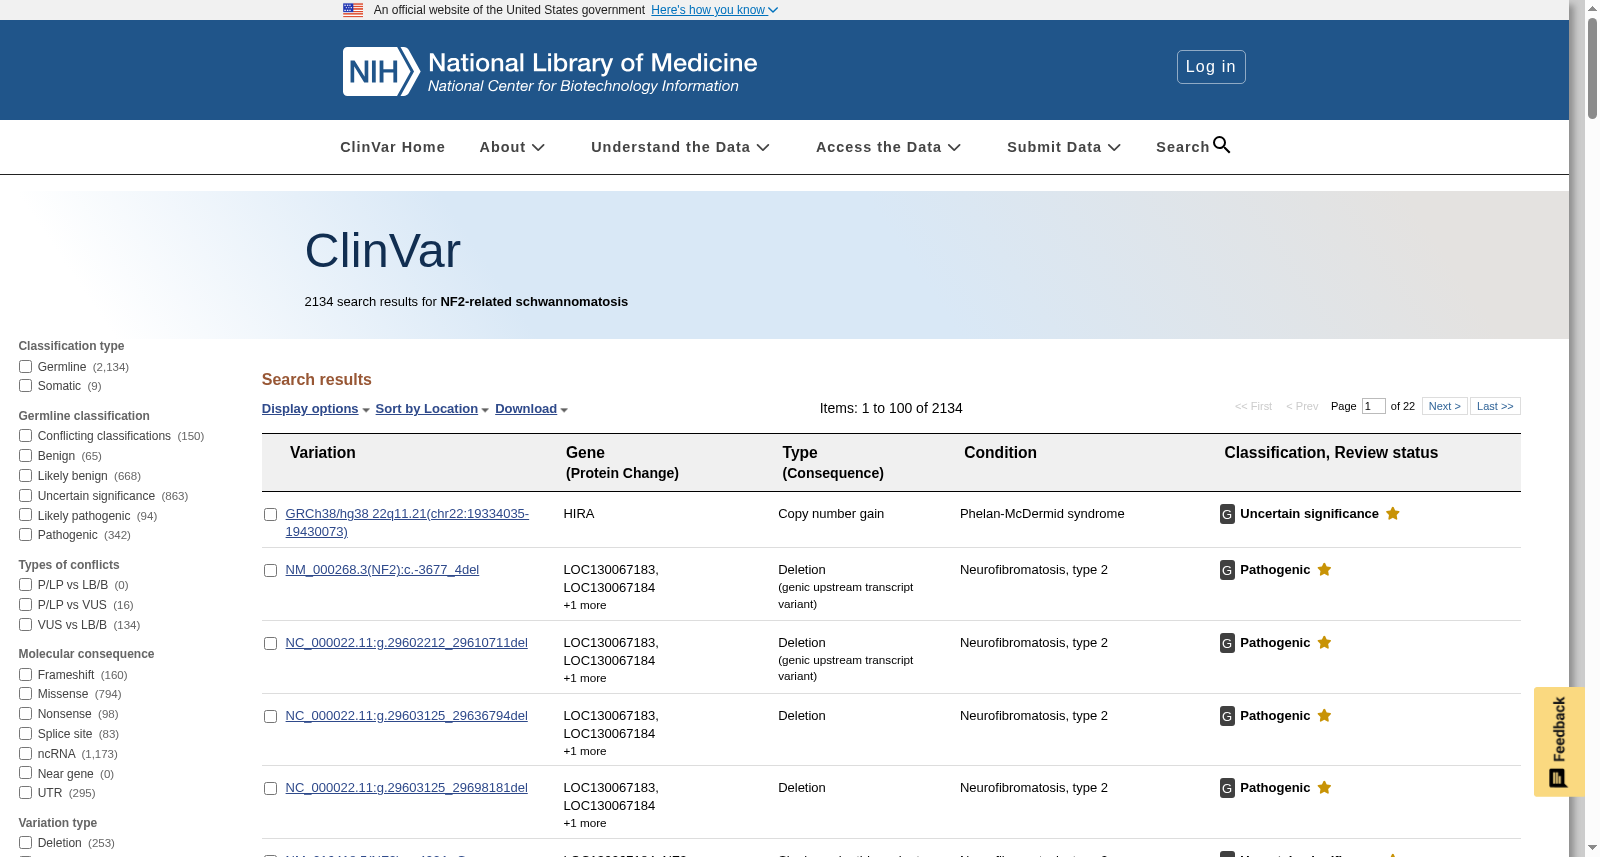Select the GRCh38/hg38 22q11.21 result row checkbox
This screenshot has height=857, width=1600.
point(270,515)
